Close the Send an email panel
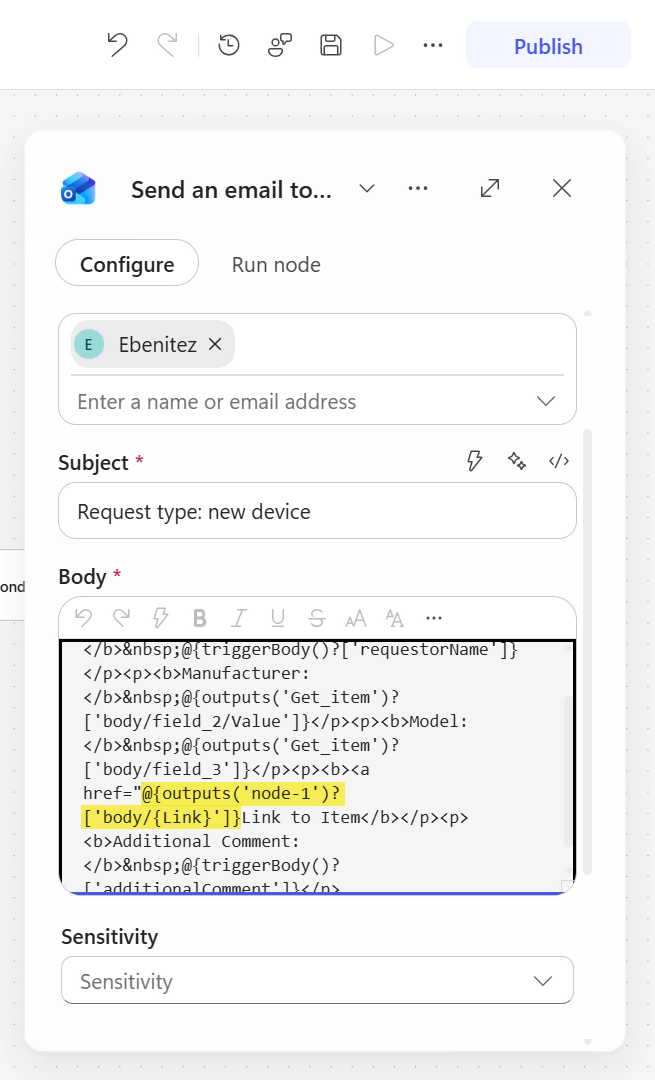This screenshot has height=1080, width=655. [x=562, y=188]
